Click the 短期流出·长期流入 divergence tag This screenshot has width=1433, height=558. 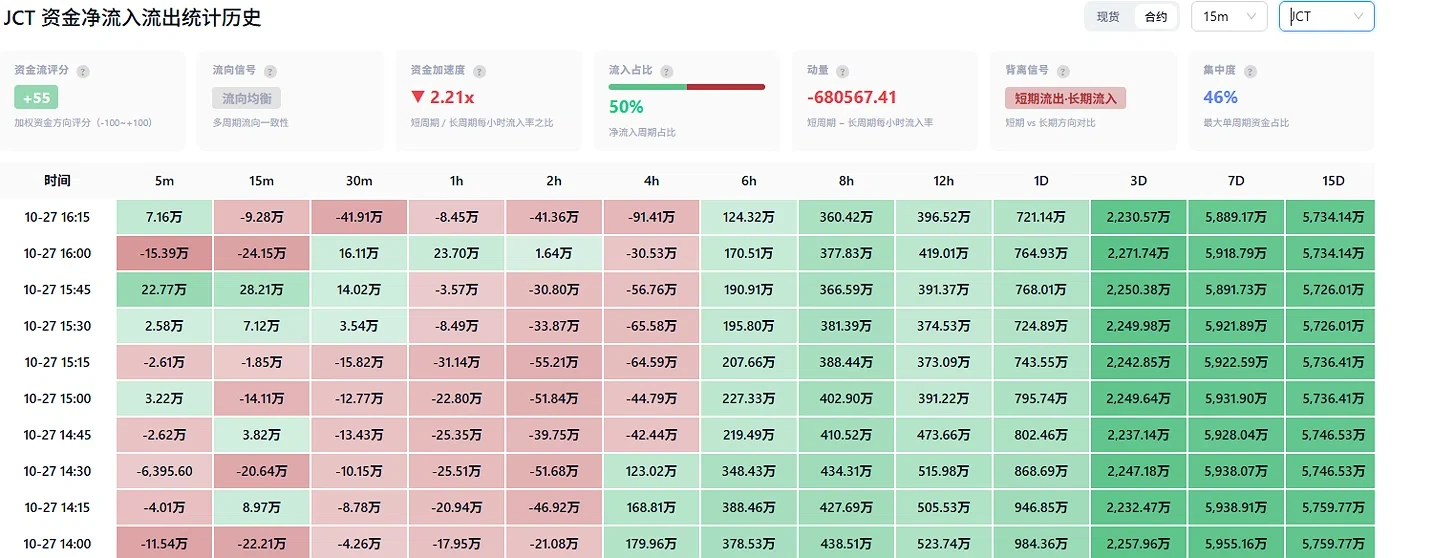[1066, 98]
